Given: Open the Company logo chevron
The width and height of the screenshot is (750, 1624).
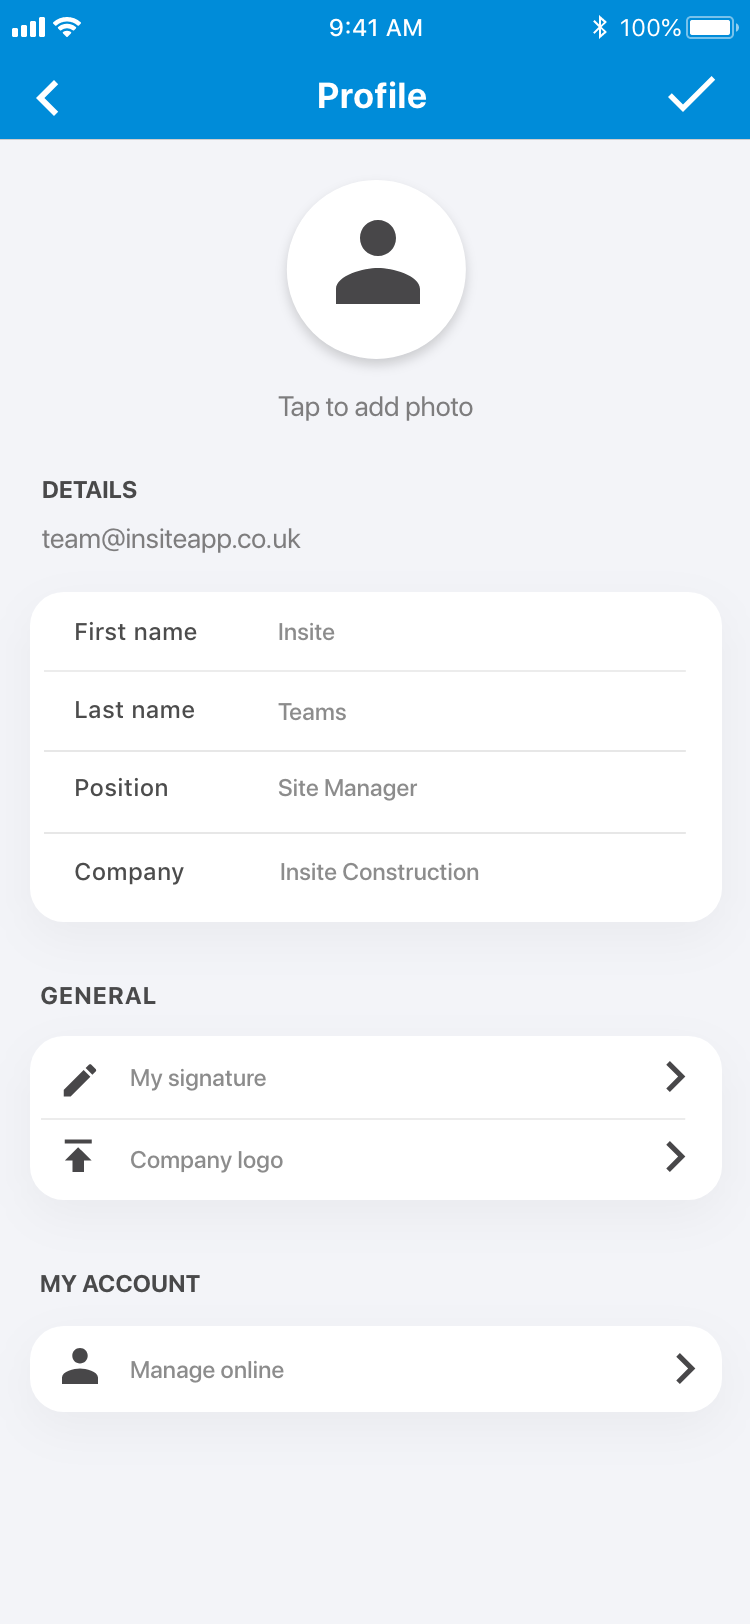Looking at the screenshot, I should pos(676,1157).
